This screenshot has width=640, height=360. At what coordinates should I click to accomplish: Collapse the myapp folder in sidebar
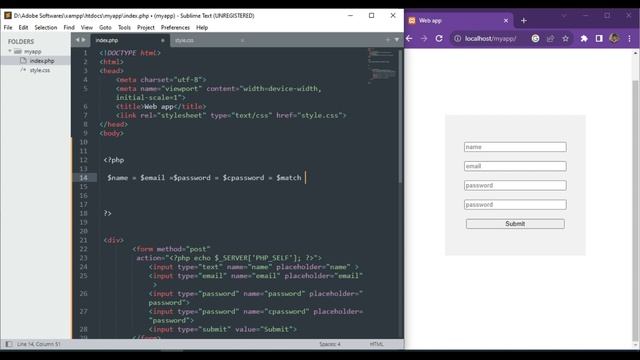[10, 51]
